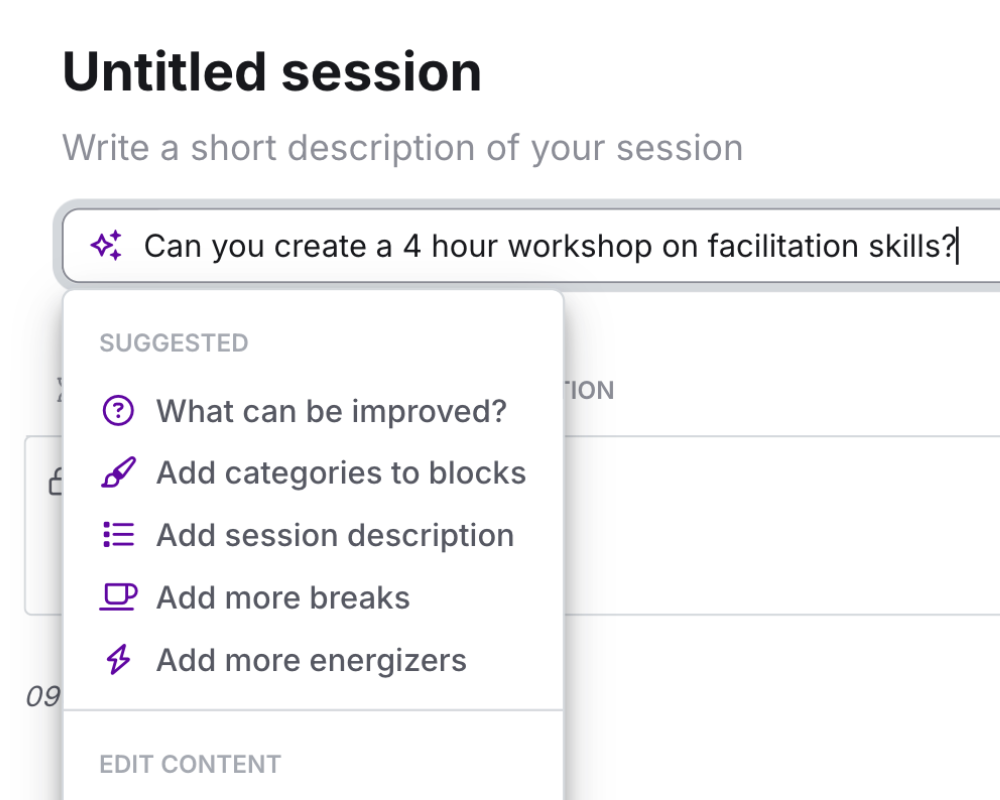Click the lightning bolt energizers icon

click(118, 660)
